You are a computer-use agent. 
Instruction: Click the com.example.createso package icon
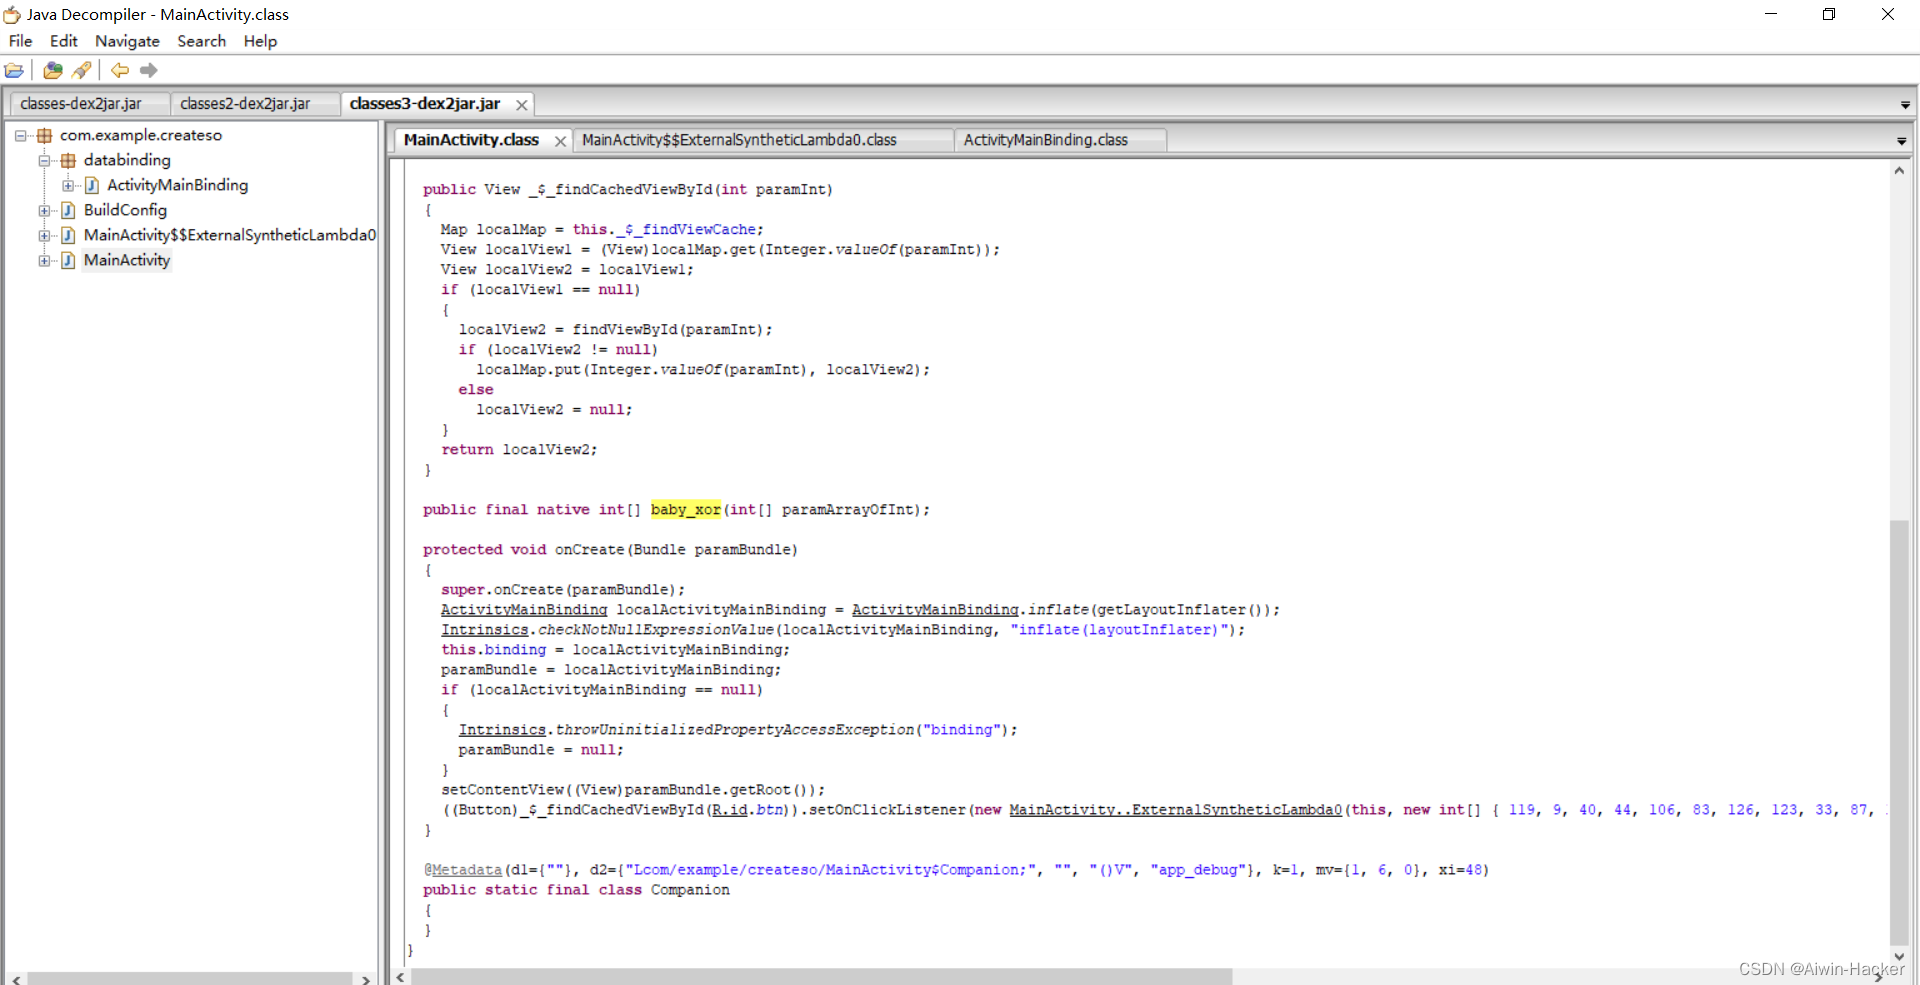pos(44,135)
